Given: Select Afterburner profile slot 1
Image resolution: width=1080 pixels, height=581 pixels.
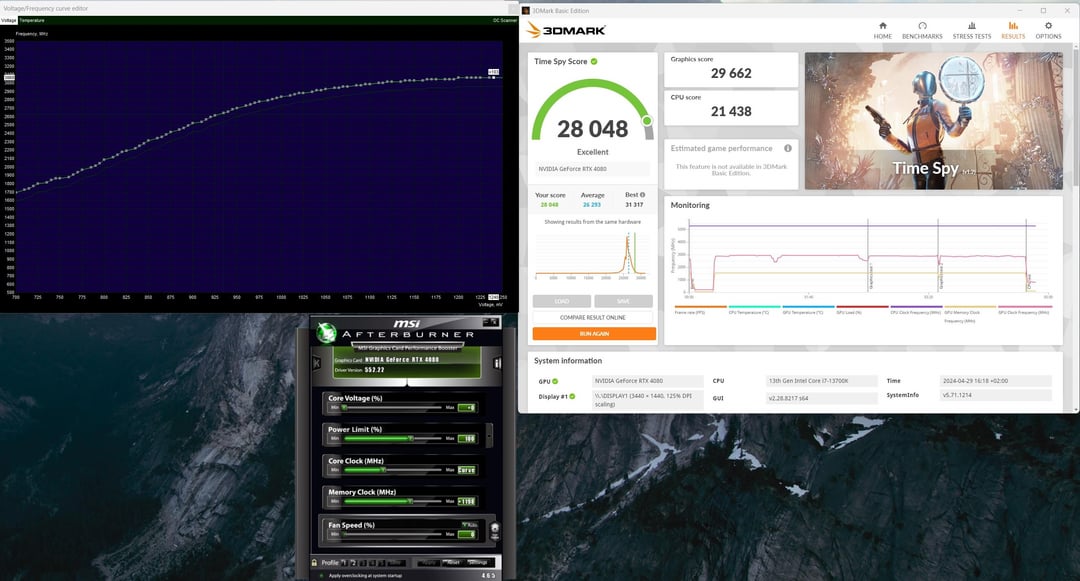Looking at the screenshot, I should pyautogui.click(x=344, y=562).
